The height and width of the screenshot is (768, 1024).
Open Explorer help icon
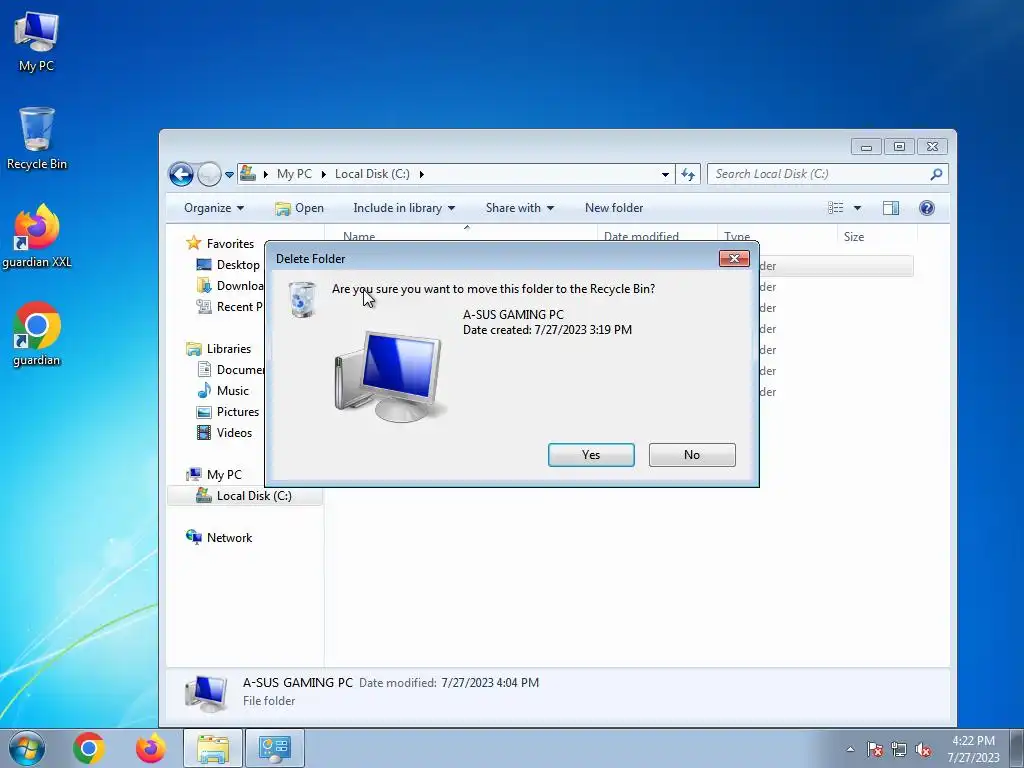tap(927, 208)
